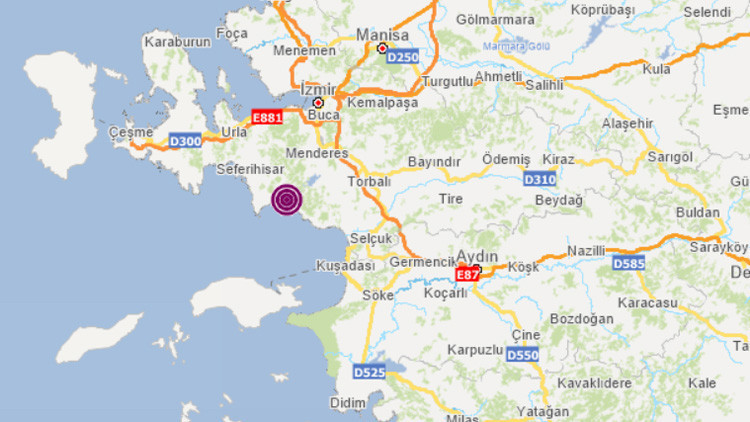Click the blue D525 highway badge
The width and height of the screenshot is (750, 422).
(x=369, y=372)
